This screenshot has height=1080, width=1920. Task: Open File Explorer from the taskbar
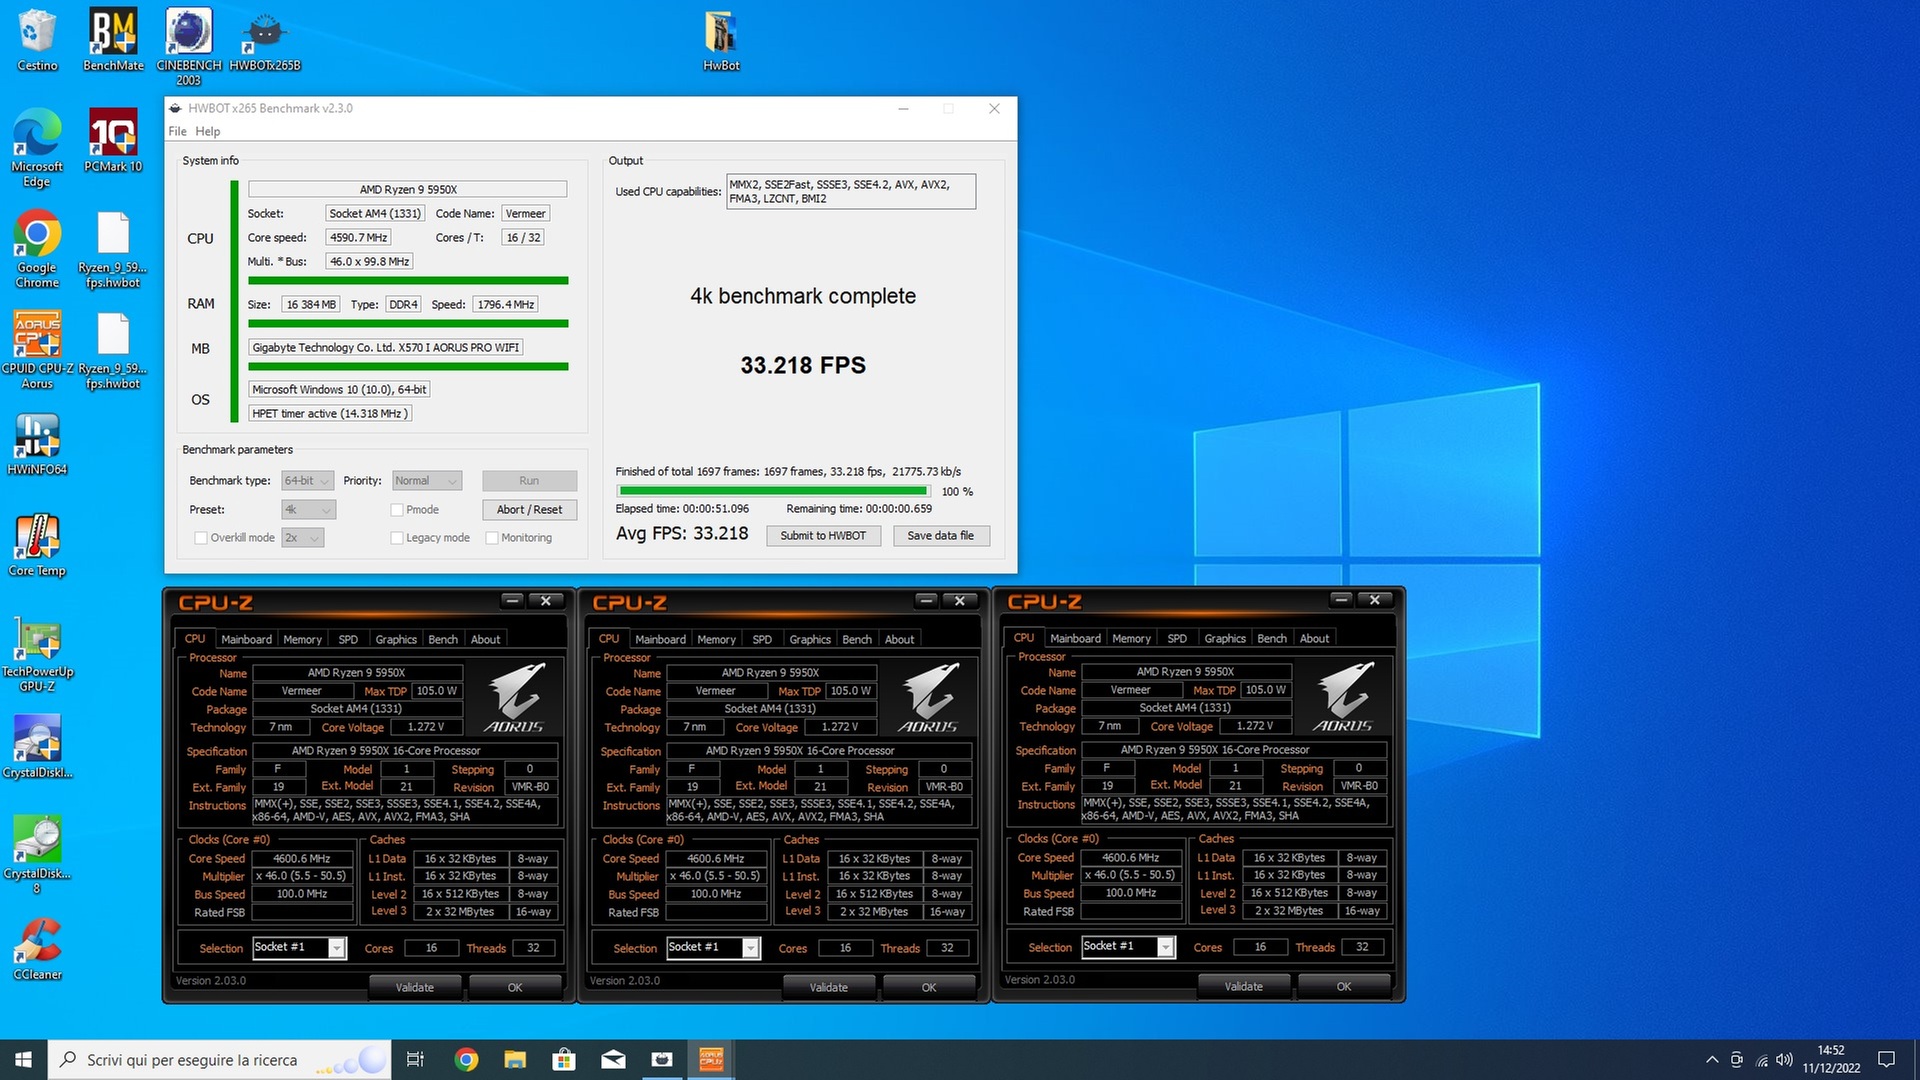coord(515,1060)
